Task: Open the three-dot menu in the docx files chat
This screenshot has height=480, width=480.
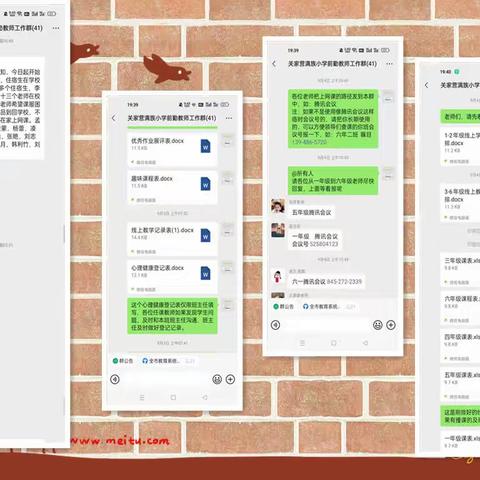Action: coord(229,118)
